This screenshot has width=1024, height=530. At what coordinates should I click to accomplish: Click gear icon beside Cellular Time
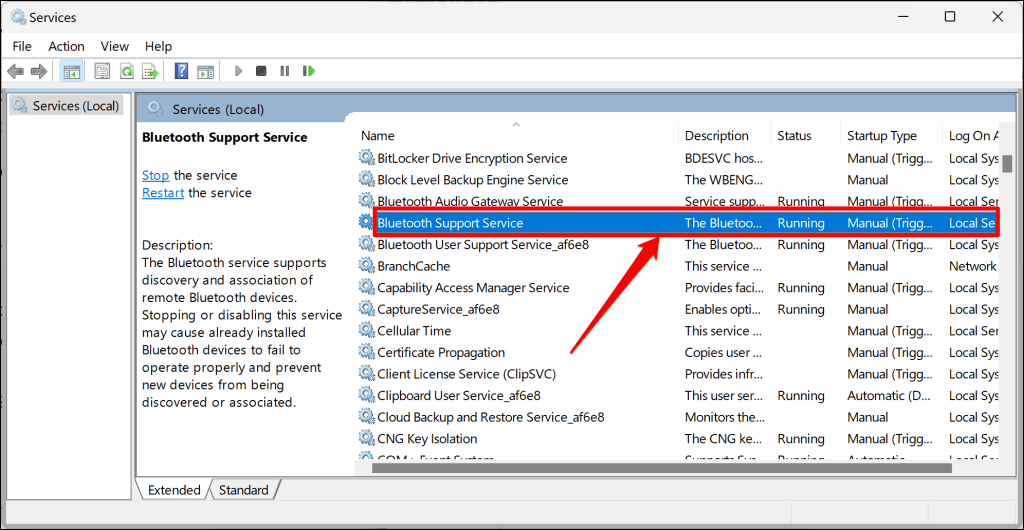tap(366, 330)
